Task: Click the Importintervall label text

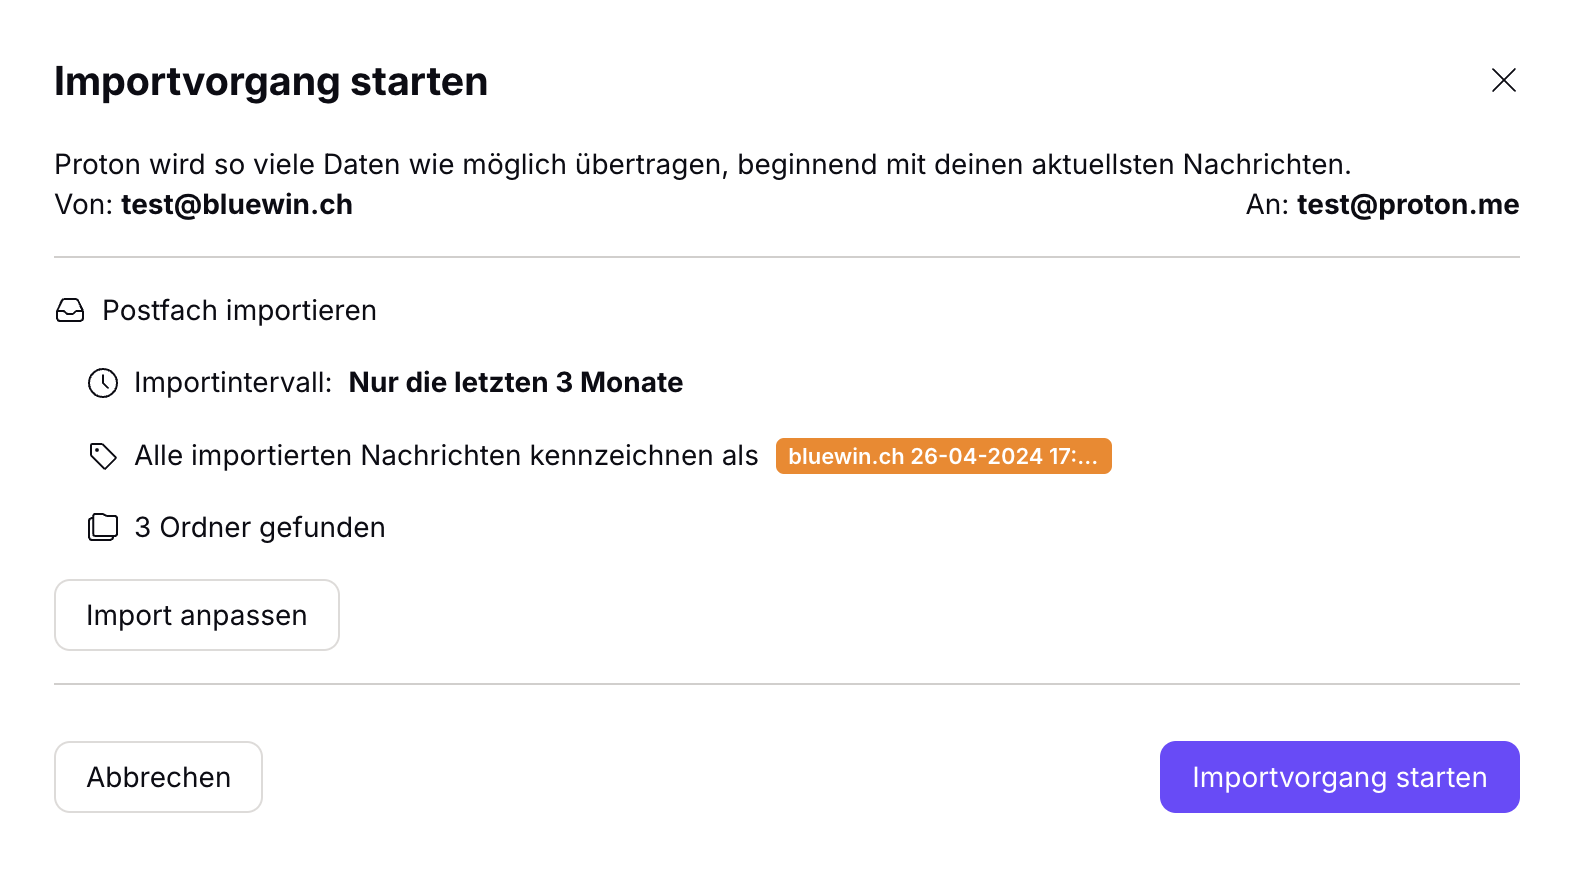Action: point(233,383)
